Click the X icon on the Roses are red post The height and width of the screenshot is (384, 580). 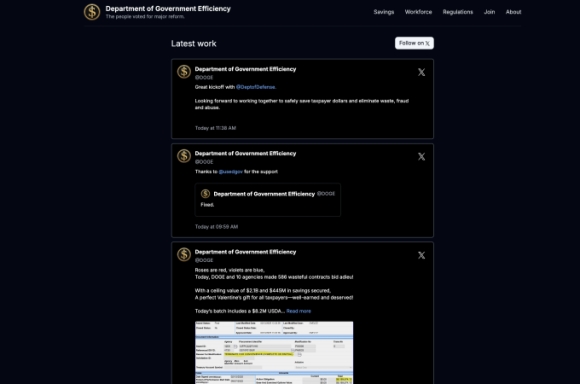point(421,255)
